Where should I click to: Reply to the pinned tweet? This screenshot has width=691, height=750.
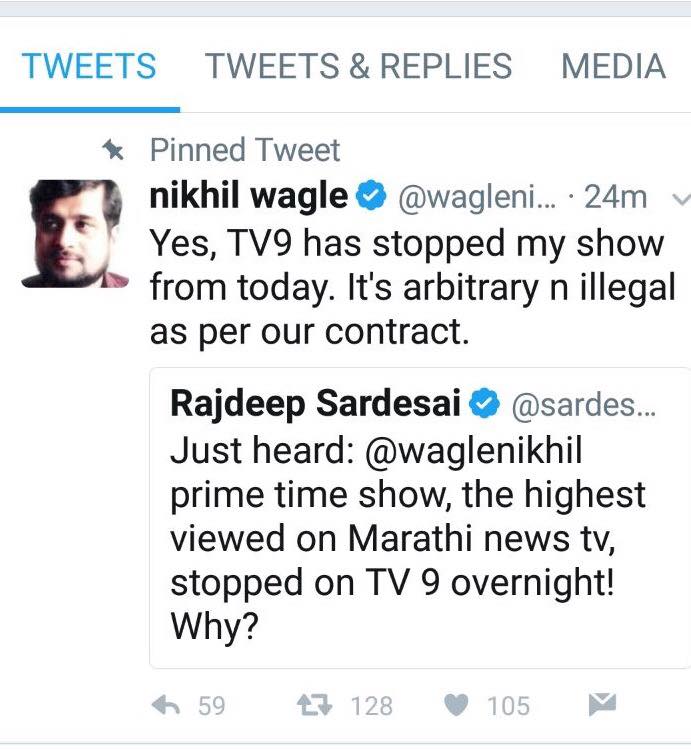click(165, 706)
